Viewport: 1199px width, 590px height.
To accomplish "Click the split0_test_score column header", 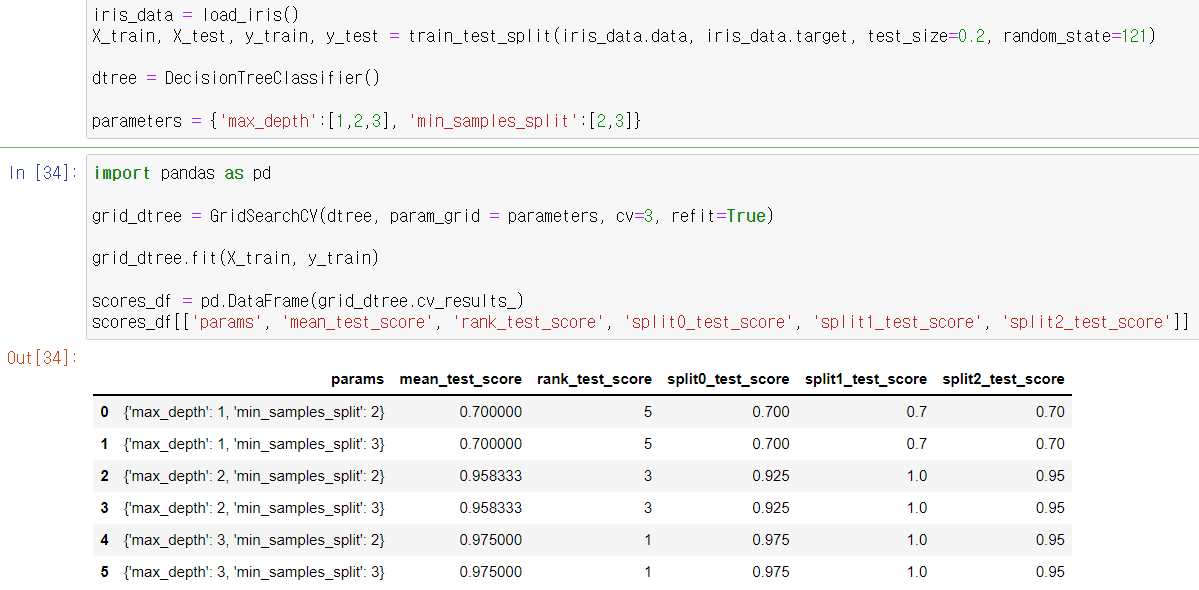I will click(728, 379).
